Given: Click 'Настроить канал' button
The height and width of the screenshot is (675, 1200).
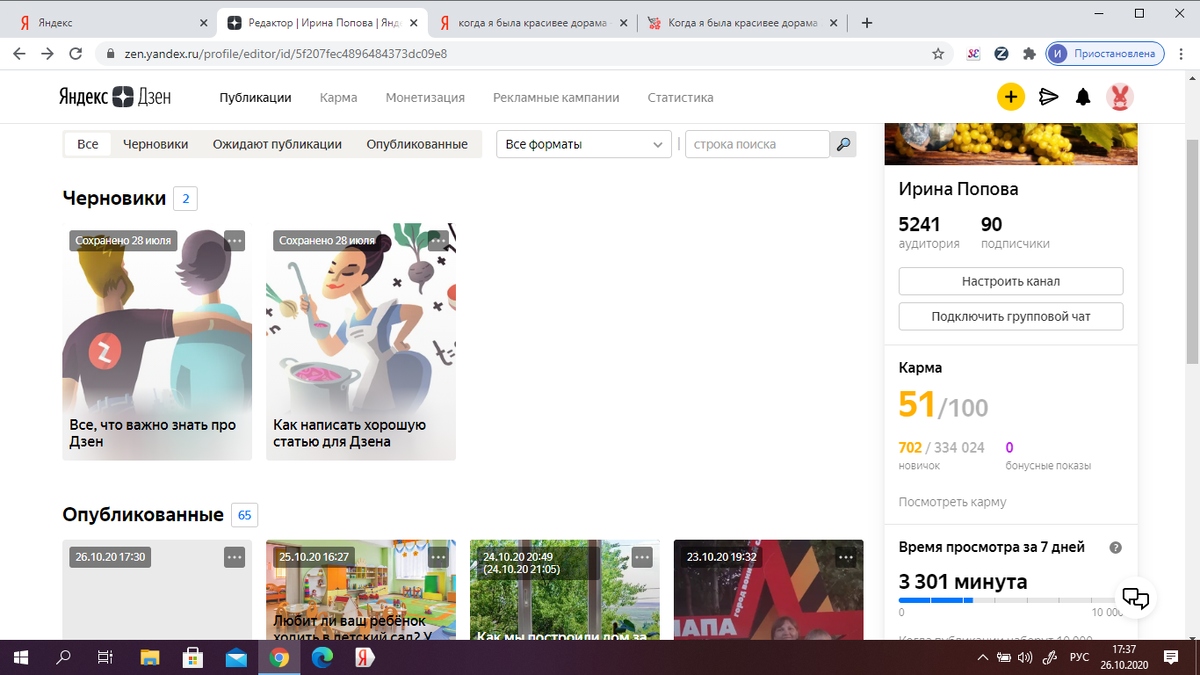Looking at the screenshot, I should coord(1011,281).
